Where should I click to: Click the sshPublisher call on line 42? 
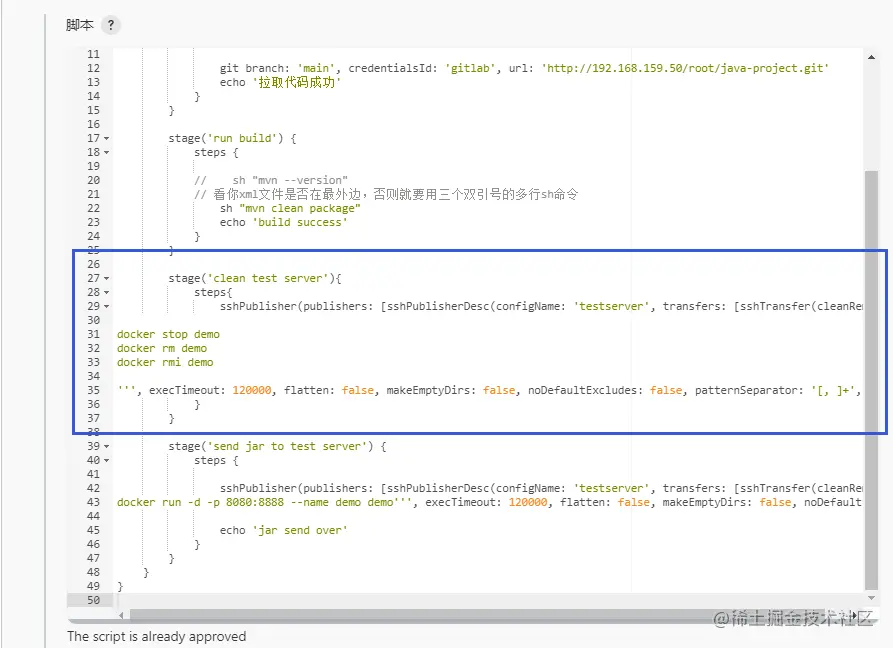coord(541,489)
